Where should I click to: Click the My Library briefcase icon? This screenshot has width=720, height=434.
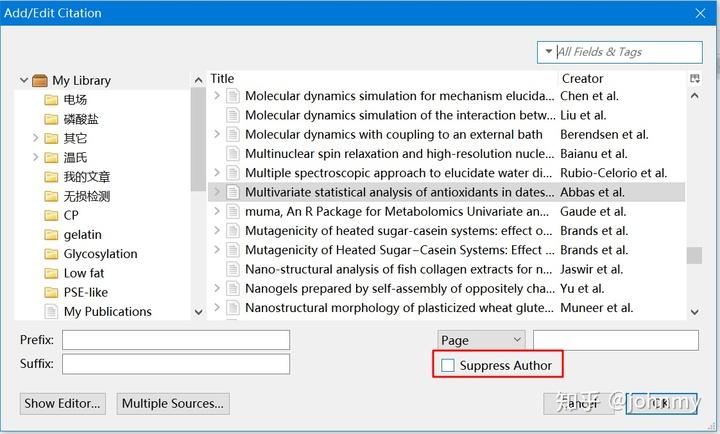click(x=40, y=81)
